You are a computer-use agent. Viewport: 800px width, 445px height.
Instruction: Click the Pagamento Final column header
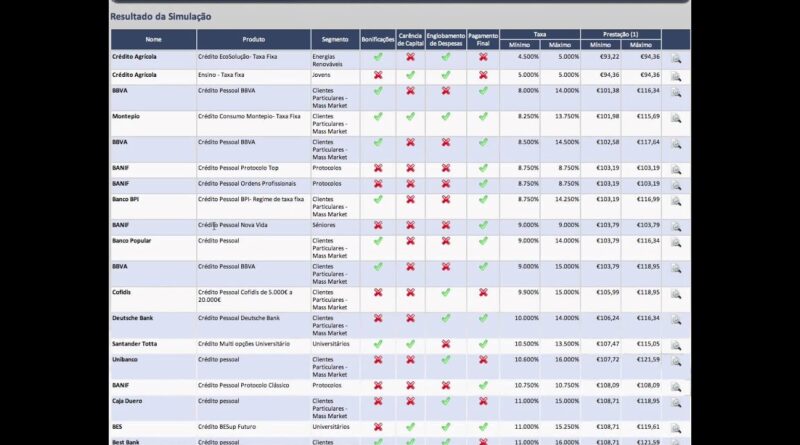483,39
